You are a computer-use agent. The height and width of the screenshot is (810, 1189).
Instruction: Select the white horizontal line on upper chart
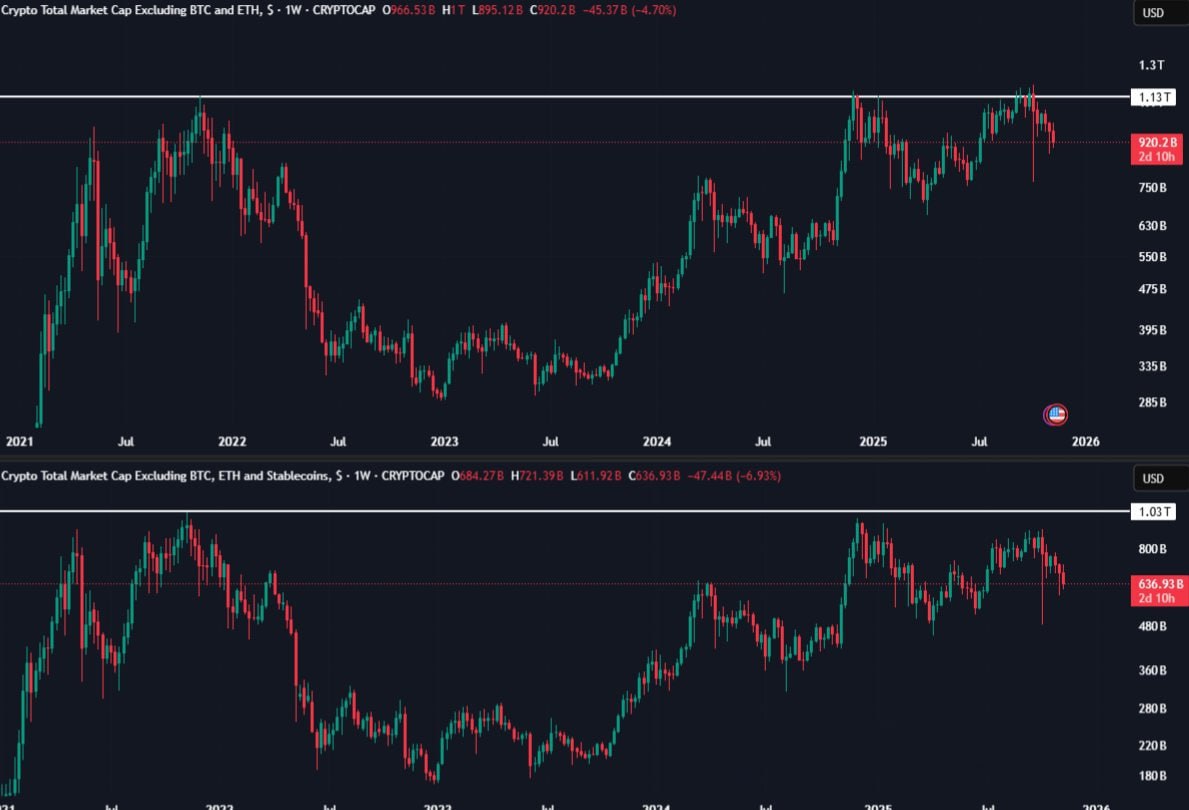pyautogui.click(x=500, y=97)
